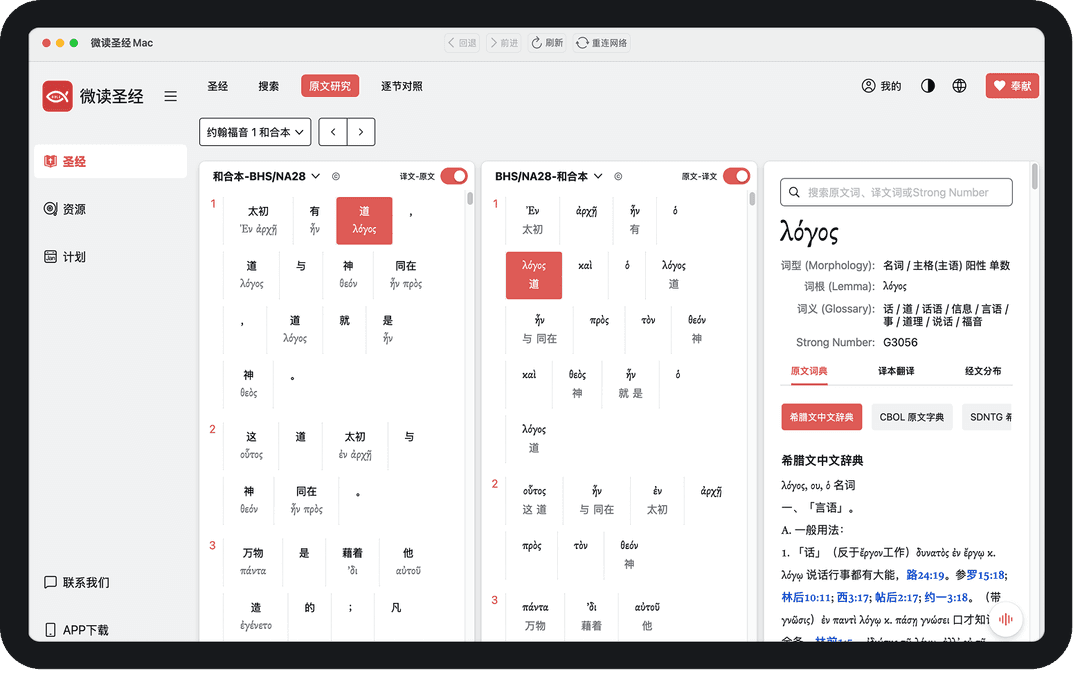Go to previous chapter arrow
This screenshot has height=677, width=1080.
(333, 132)
